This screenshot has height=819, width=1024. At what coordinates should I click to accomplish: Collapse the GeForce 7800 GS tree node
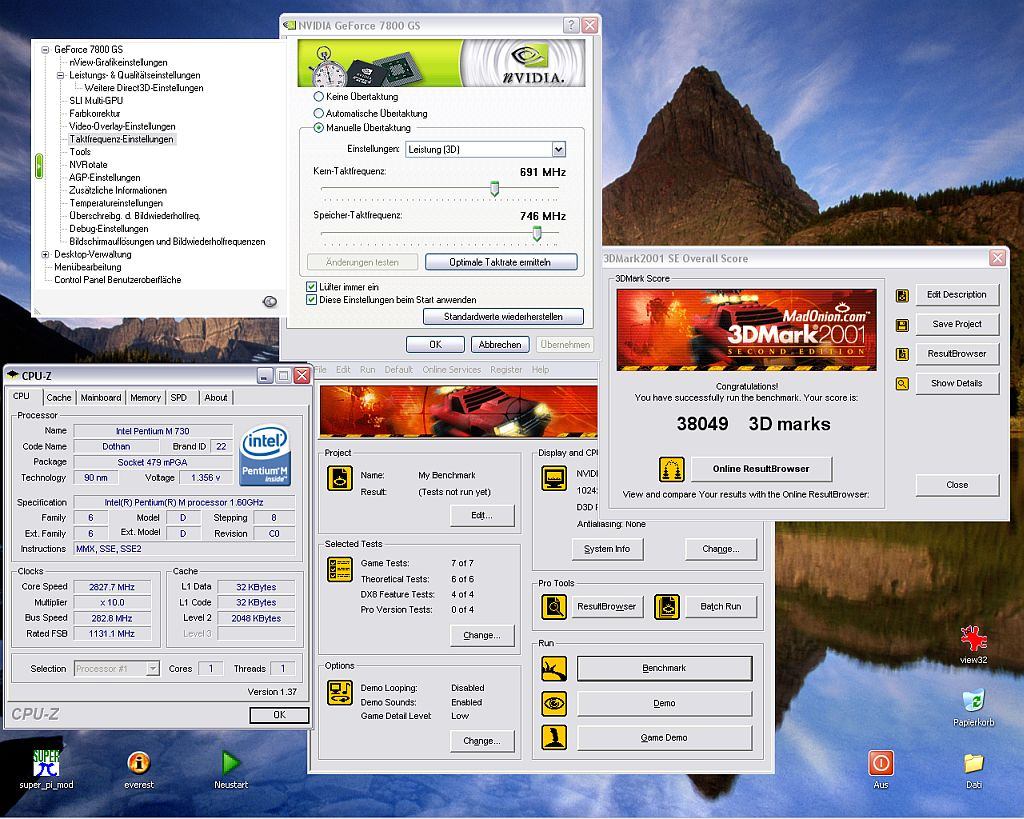pyautogui.click(x=45, y=50)
